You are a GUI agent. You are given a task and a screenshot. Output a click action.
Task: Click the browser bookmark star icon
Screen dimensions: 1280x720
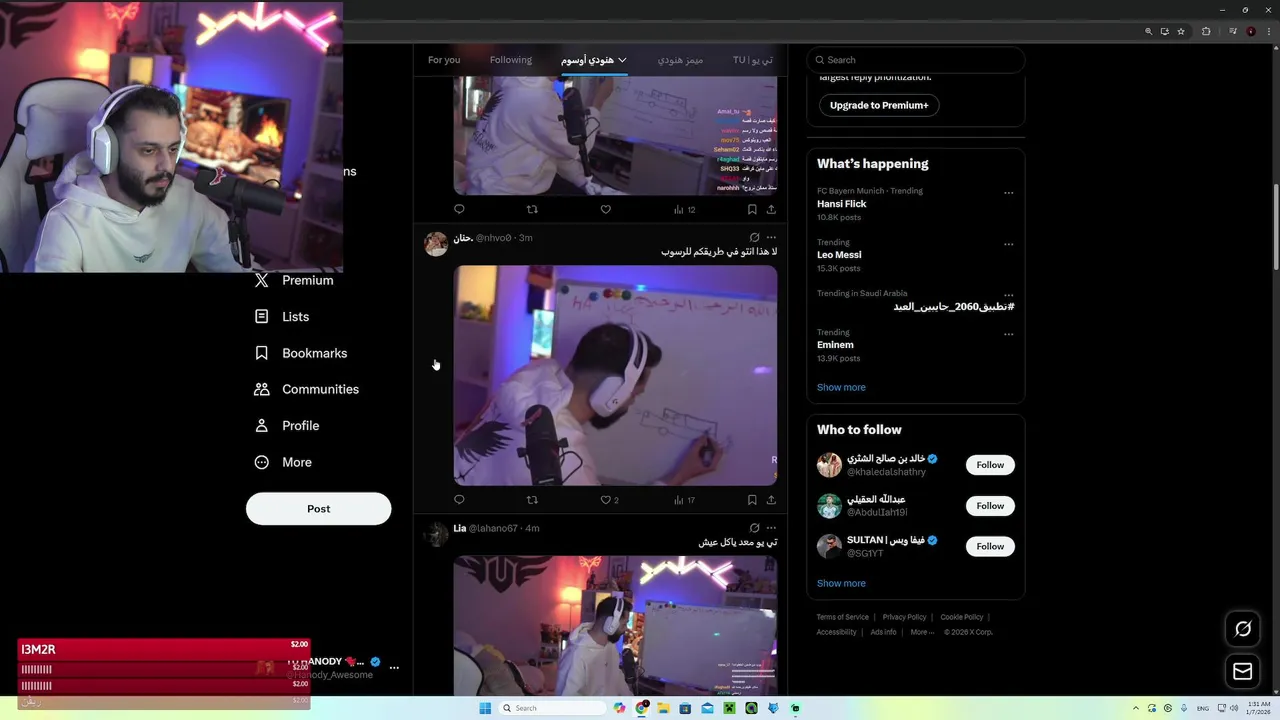pyautogui.click(x=1181, y=31)
